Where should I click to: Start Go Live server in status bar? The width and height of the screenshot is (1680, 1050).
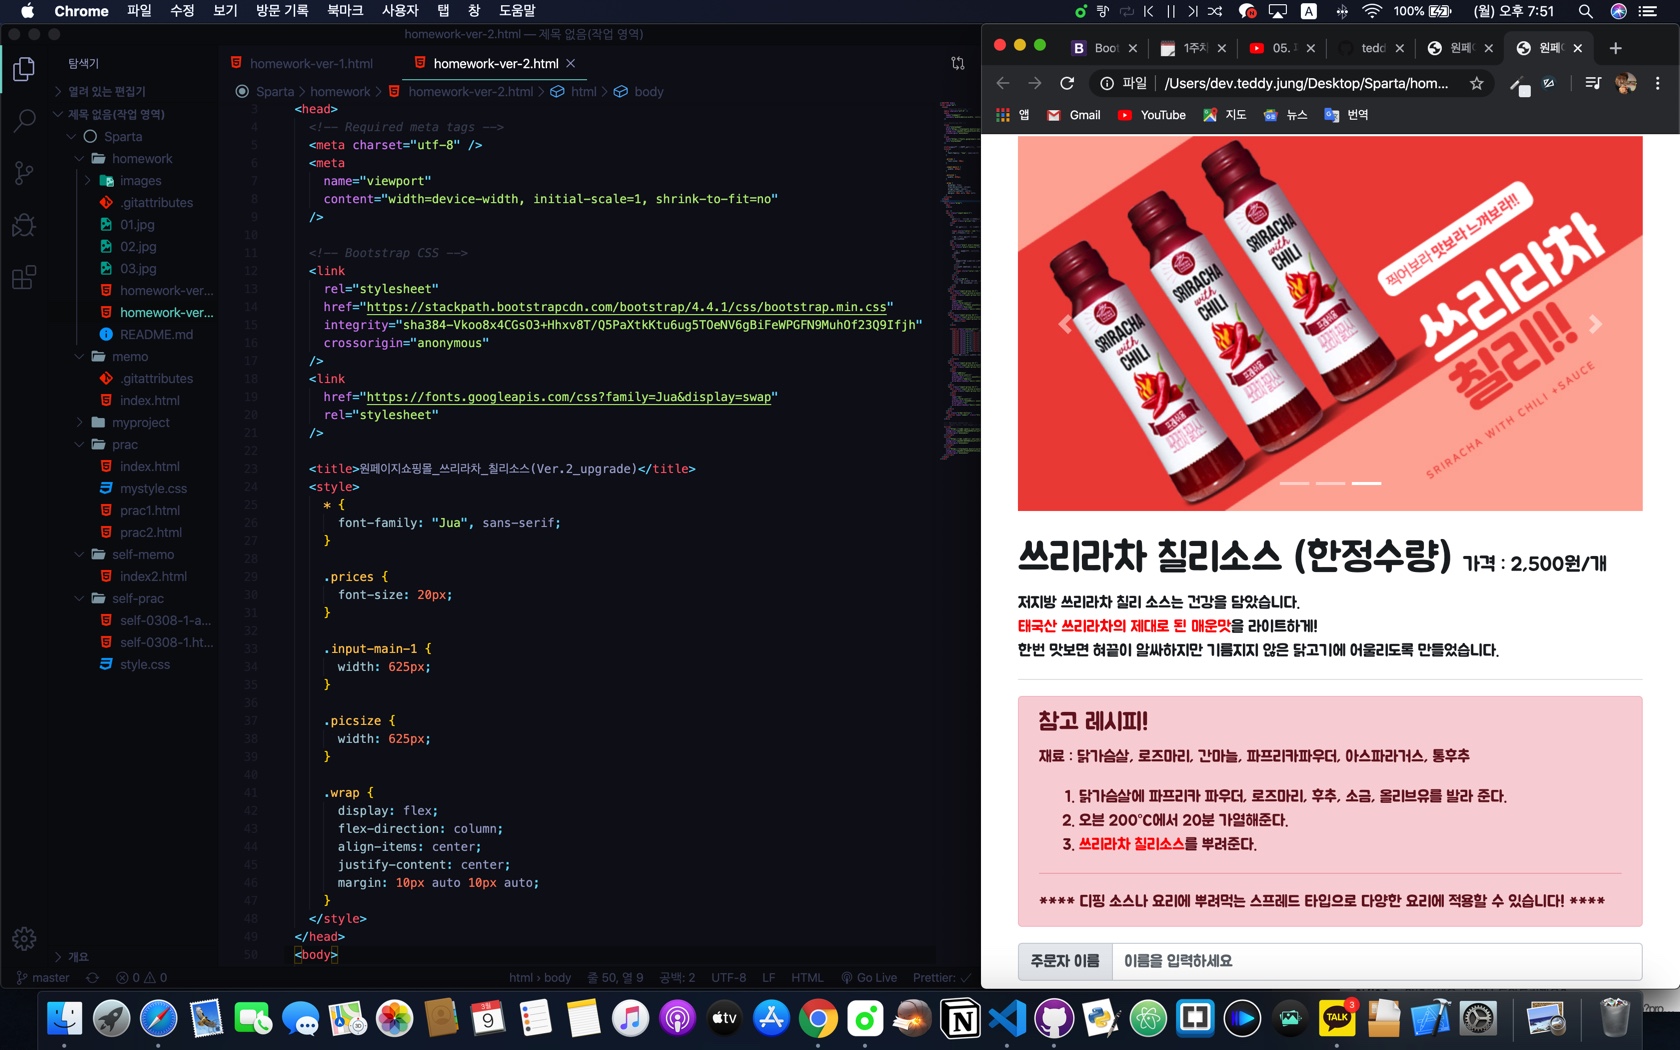[869, 977]
